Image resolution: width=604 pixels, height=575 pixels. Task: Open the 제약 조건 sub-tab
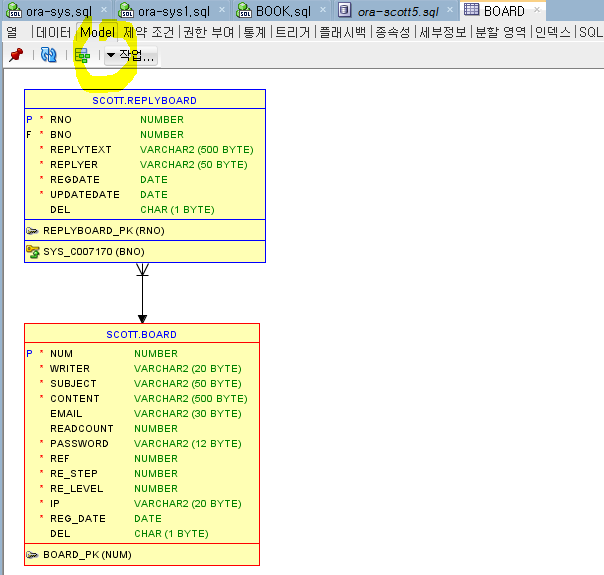click(x=149, y=32)
